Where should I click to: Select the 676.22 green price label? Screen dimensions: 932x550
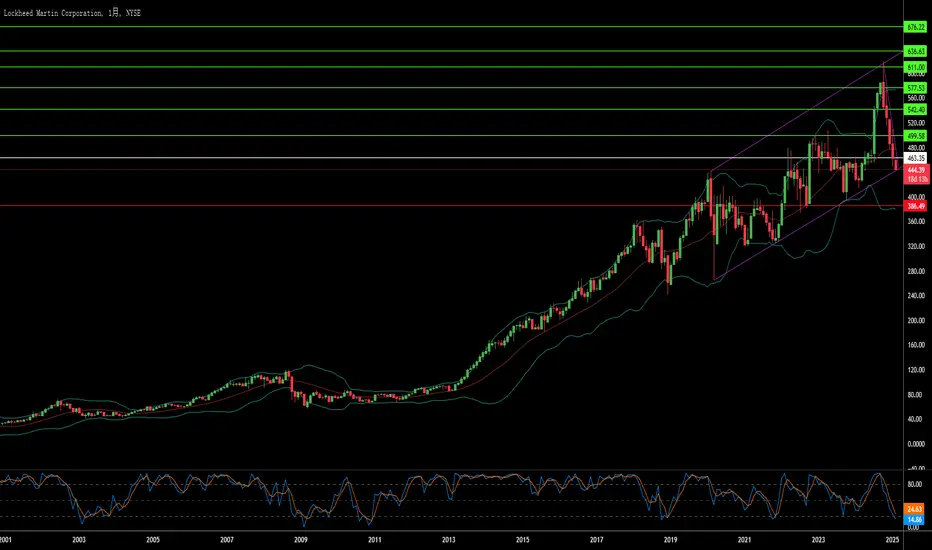pyautogui.click(x=915, y=27)
